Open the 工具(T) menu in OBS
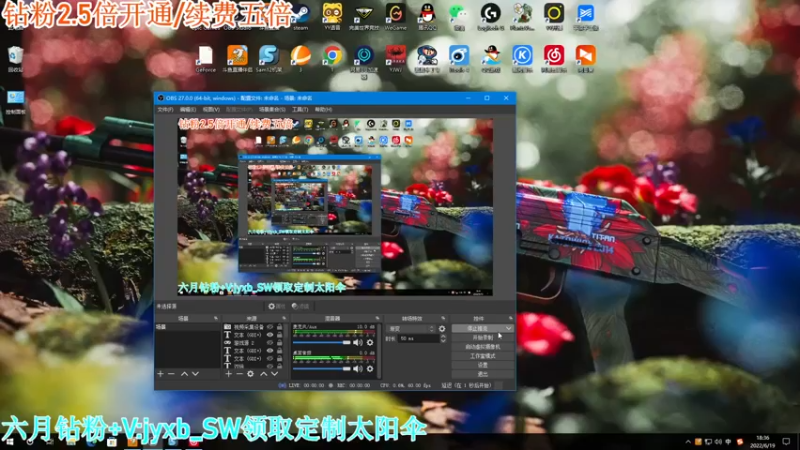Screen dimensions: 800x450 [x=300, y=110]
